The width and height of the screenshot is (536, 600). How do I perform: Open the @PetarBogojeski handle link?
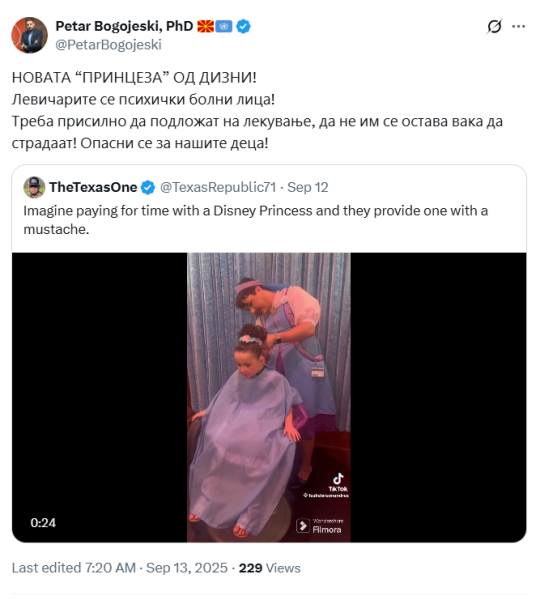tap(108, 45)
